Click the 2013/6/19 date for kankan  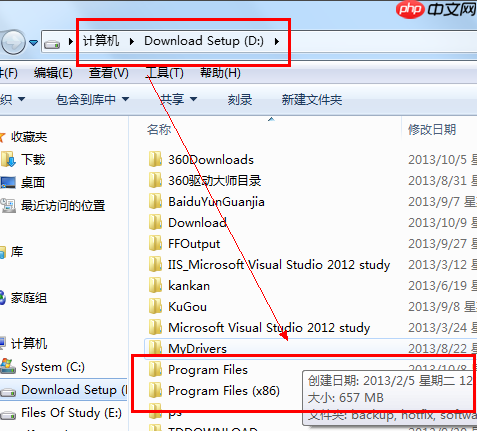click(437, 286)
